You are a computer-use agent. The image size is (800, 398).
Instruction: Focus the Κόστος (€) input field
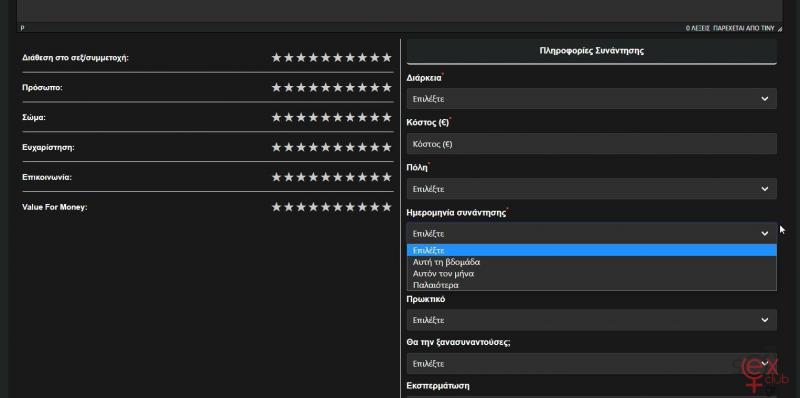pyautogui.click(x=591, y=144)
